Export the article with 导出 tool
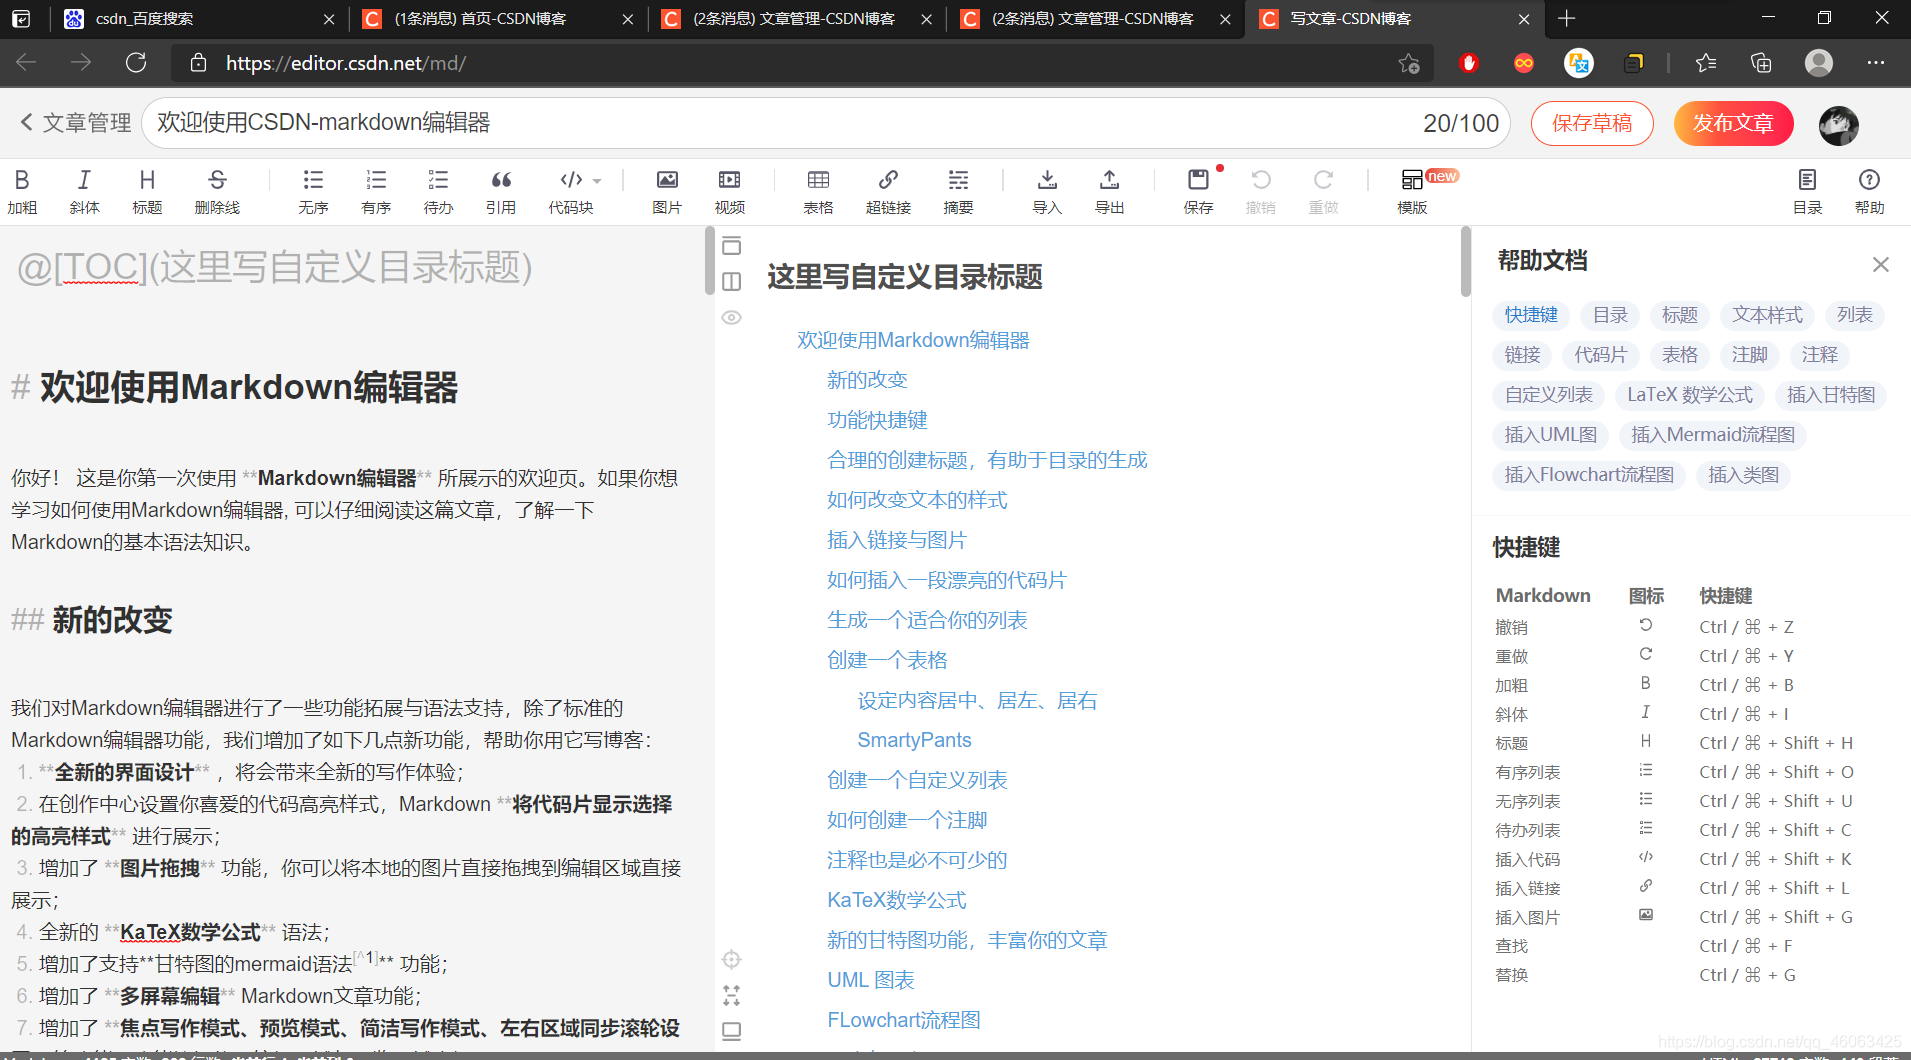Screen dimensions: 1911x1060 (x=1109, y=191)
